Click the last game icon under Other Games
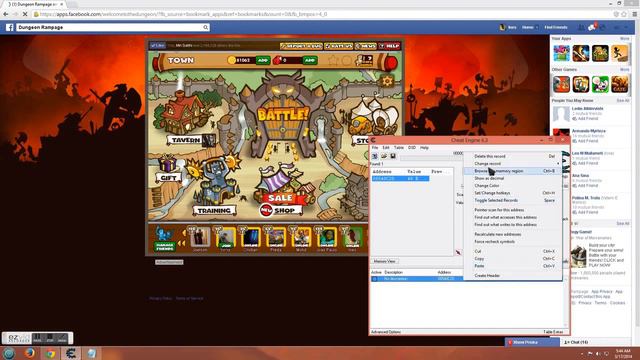The width and height of the screenshot is (640, 360). point(619,84)
